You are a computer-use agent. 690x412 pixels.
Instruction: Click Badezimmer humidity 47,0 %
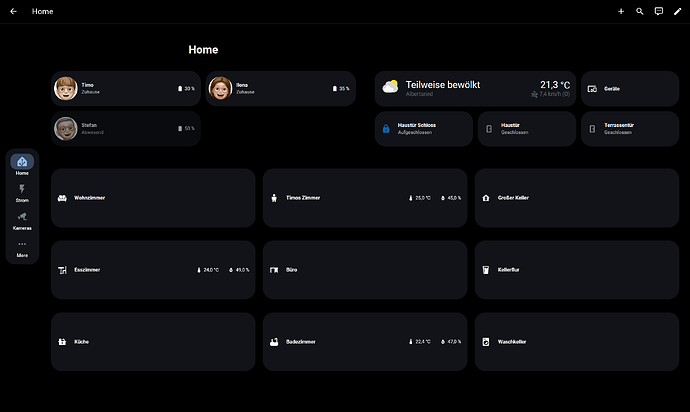pyautogui.click(x=451, y=342)
